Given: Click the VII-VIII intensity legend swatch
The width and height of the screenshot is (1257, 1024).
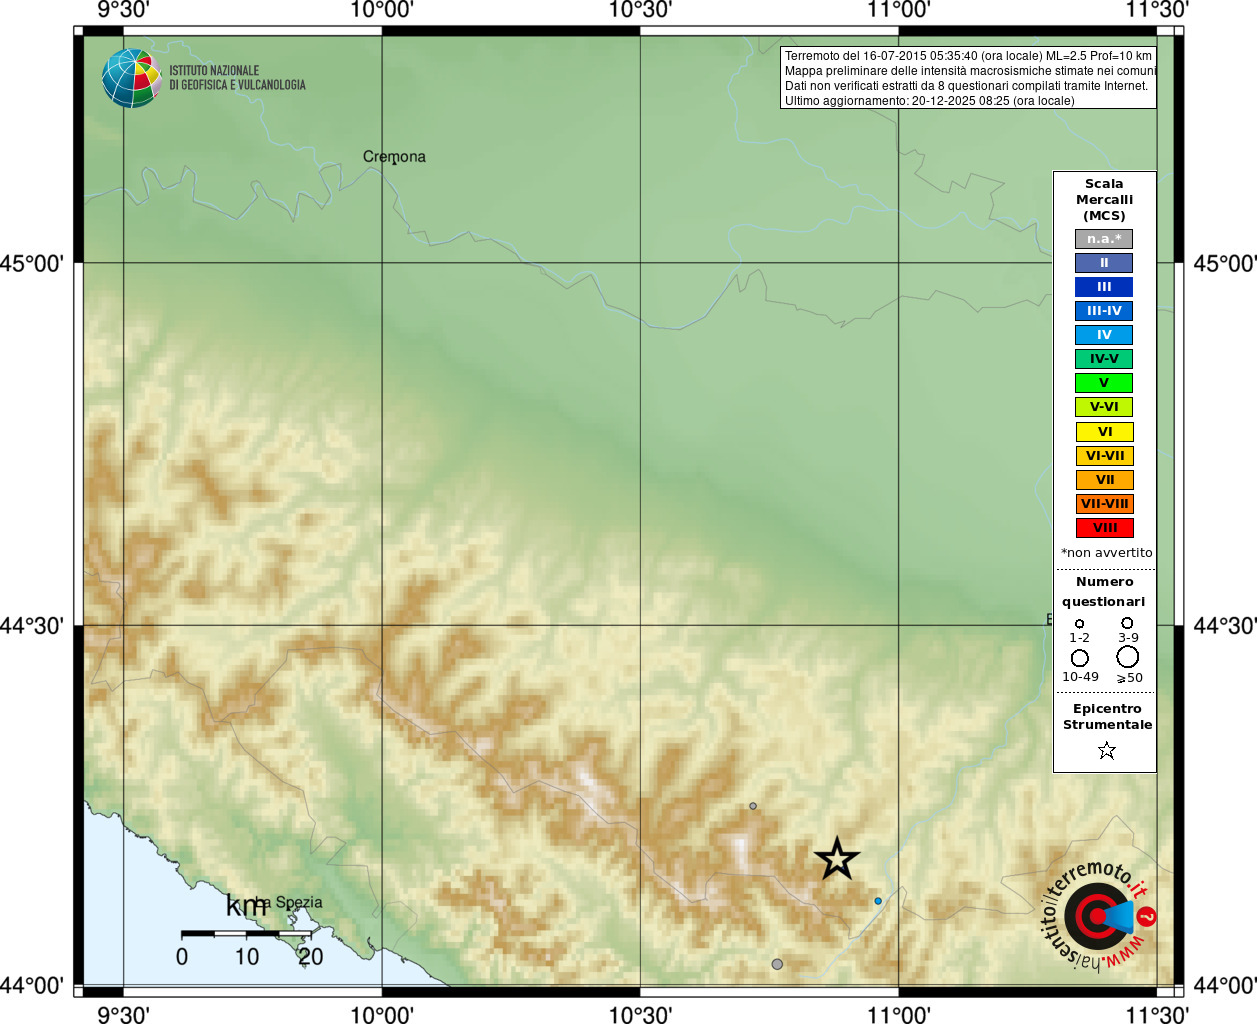Looking at the screenshot, I should coord(1104,504).
